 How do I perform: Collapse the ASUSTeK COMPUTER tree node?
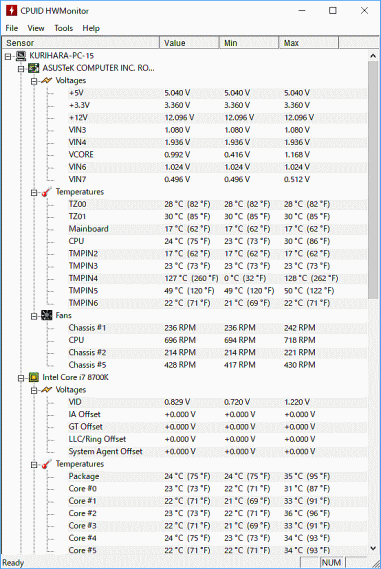(x=21, y=69)
